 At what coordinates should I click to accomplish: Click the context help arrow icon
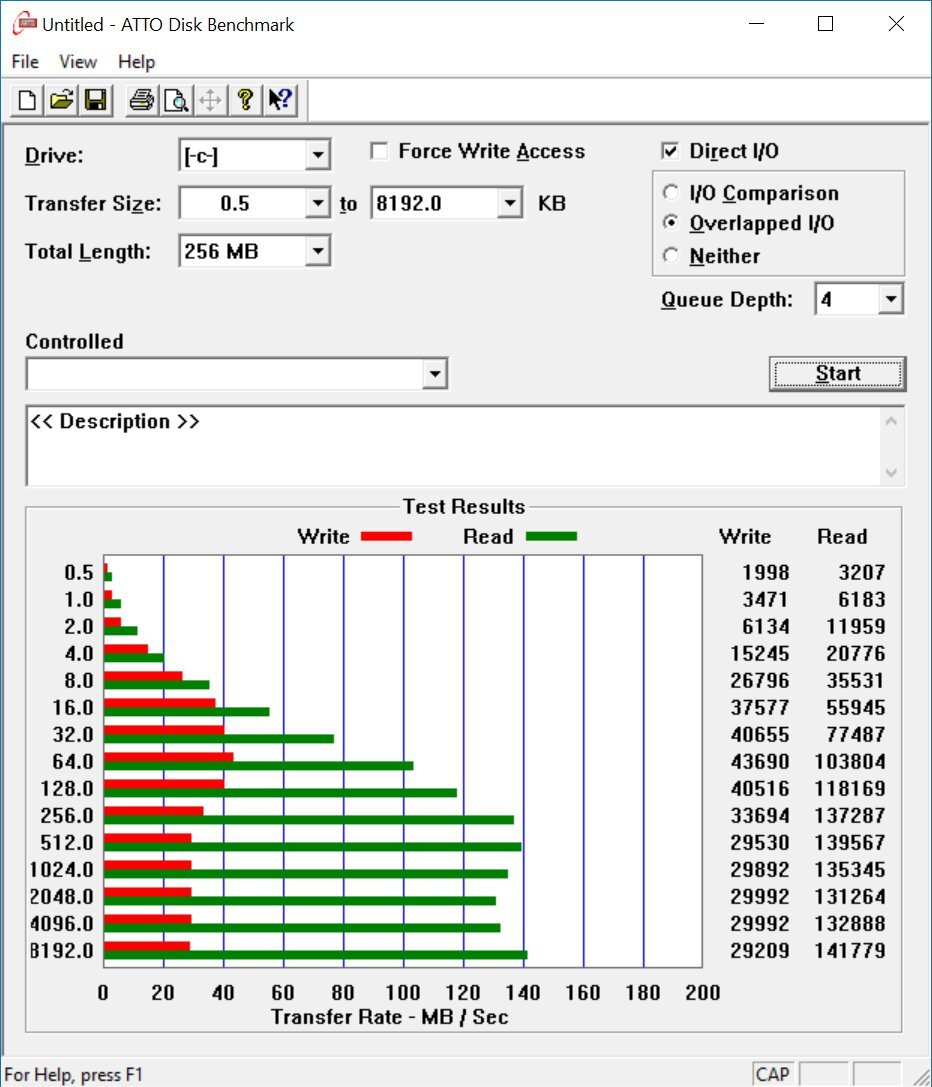[x=279, y=100]
